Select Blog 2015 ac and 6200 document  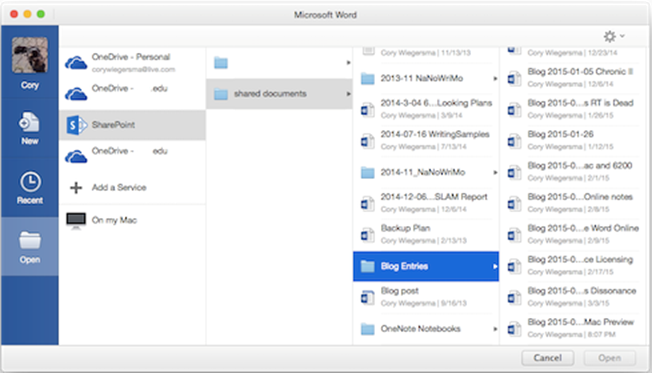tap(573, 172)
